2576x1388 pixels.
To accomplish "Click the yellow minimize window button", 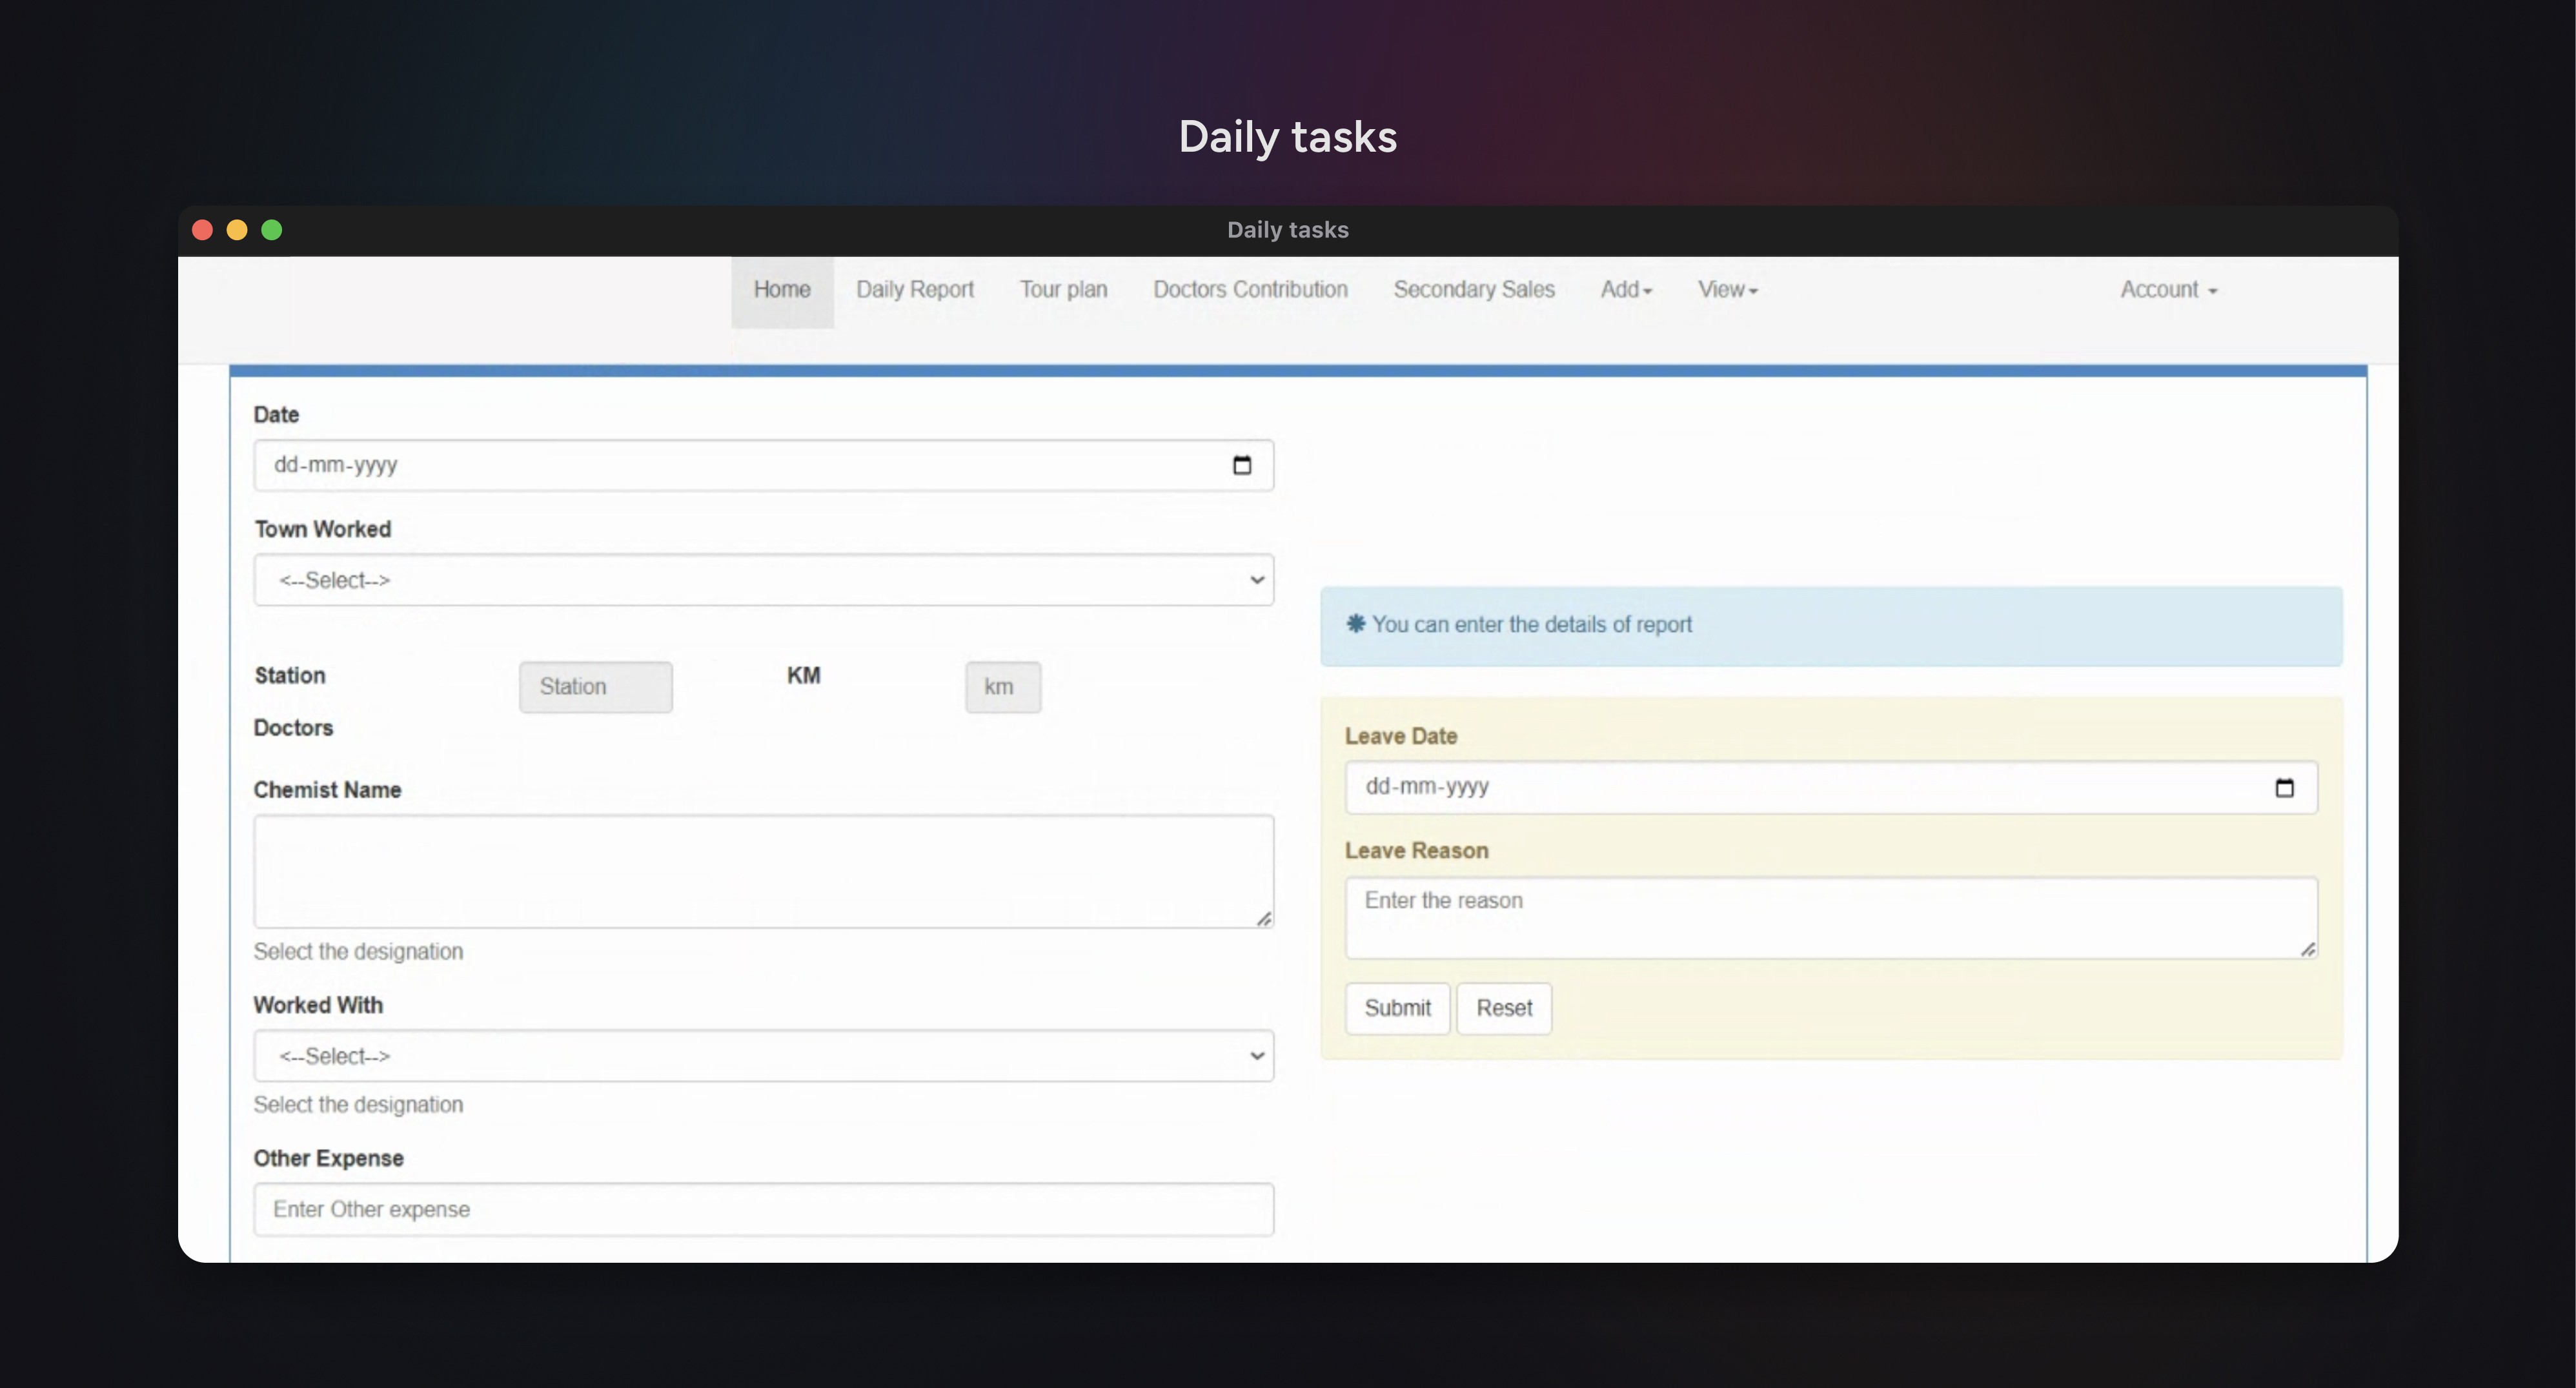I will click(x=237, y=230).
